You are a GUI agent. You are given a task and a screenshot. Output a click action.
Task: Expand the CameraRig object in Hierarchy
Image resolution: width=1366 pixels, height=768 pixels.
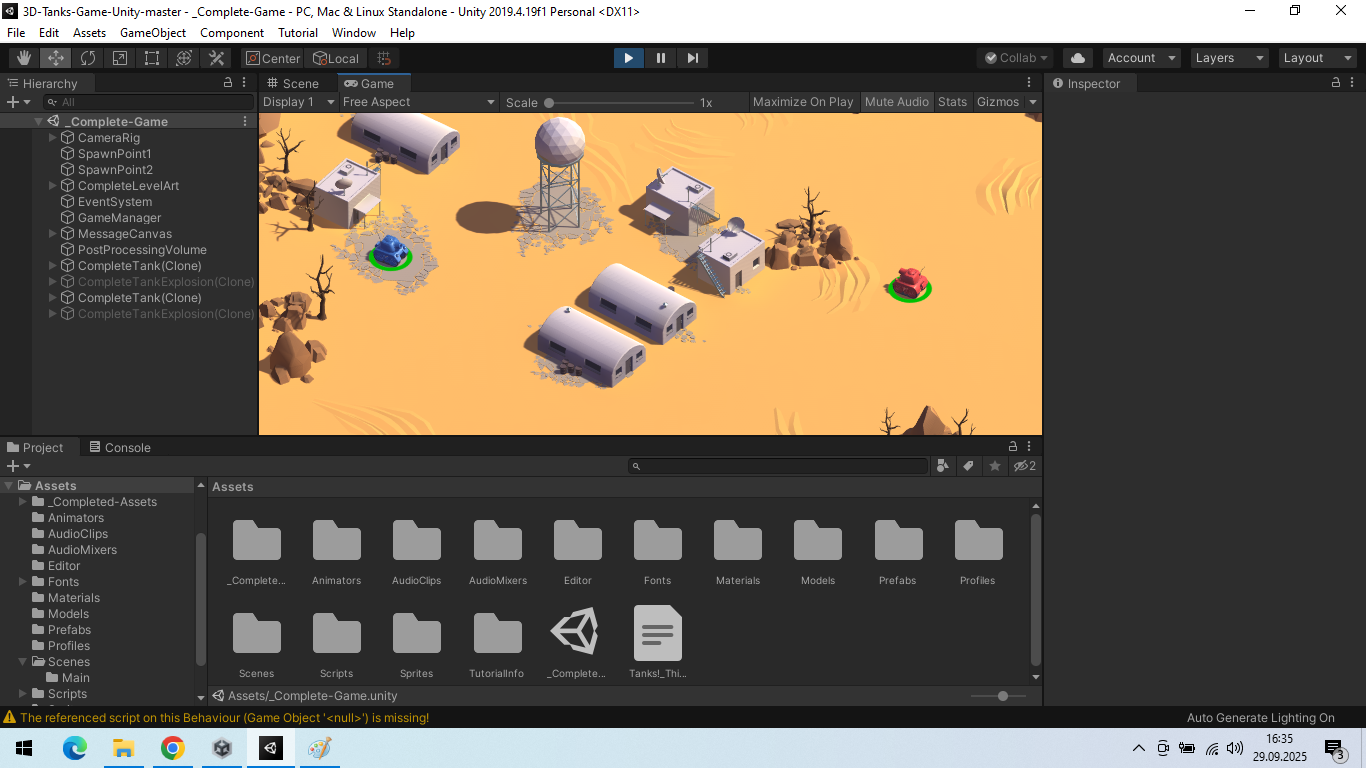coord(53,138)
